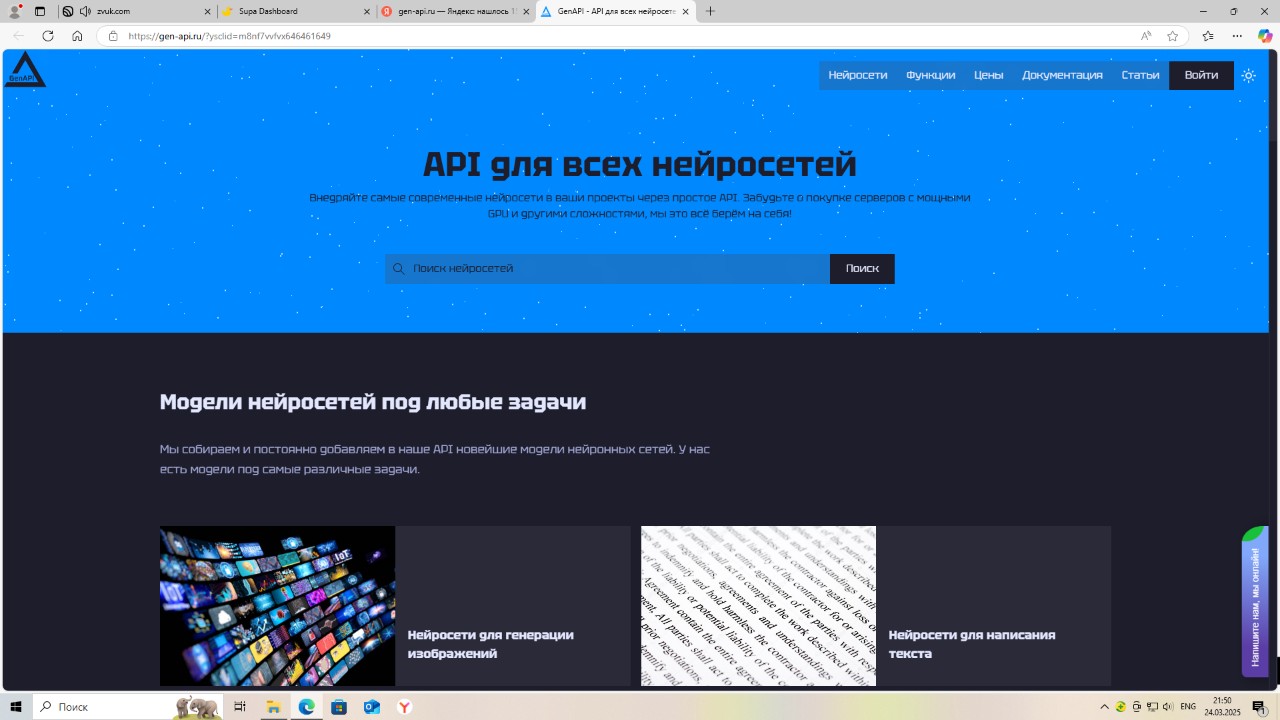
Task: Open Outlook from the taskbar
Action: [372, 707]
